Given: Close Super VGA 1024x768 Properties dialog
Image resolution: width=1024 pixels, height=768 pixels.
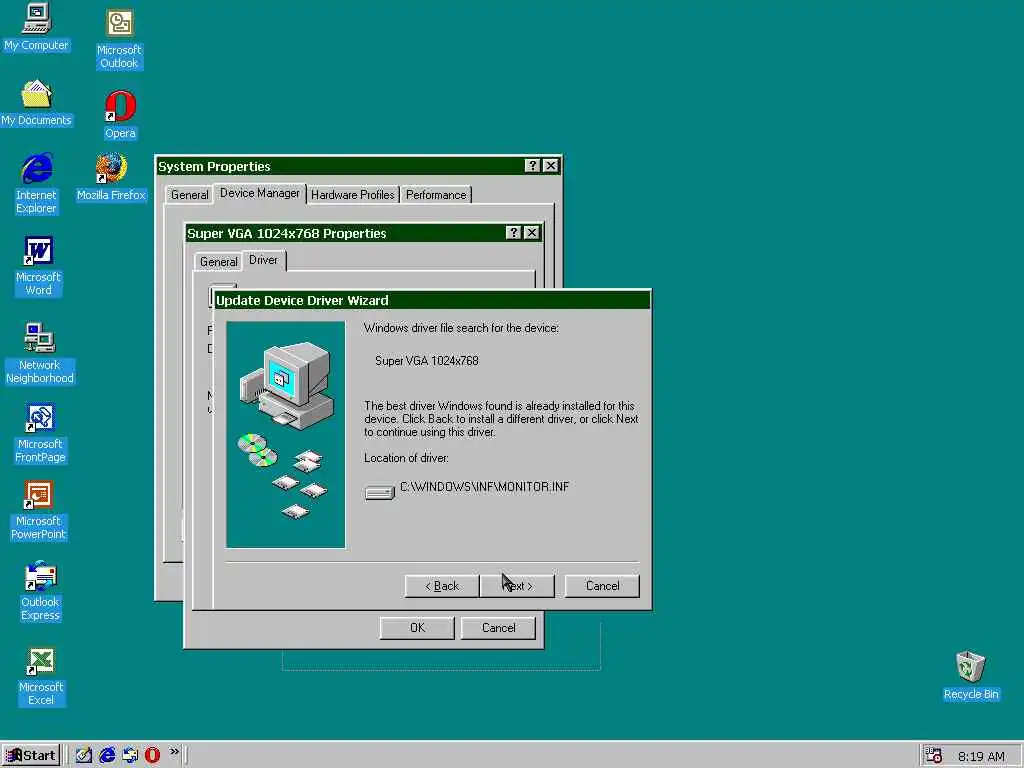Looking at the screenshot, I should [x=532, y=232].
